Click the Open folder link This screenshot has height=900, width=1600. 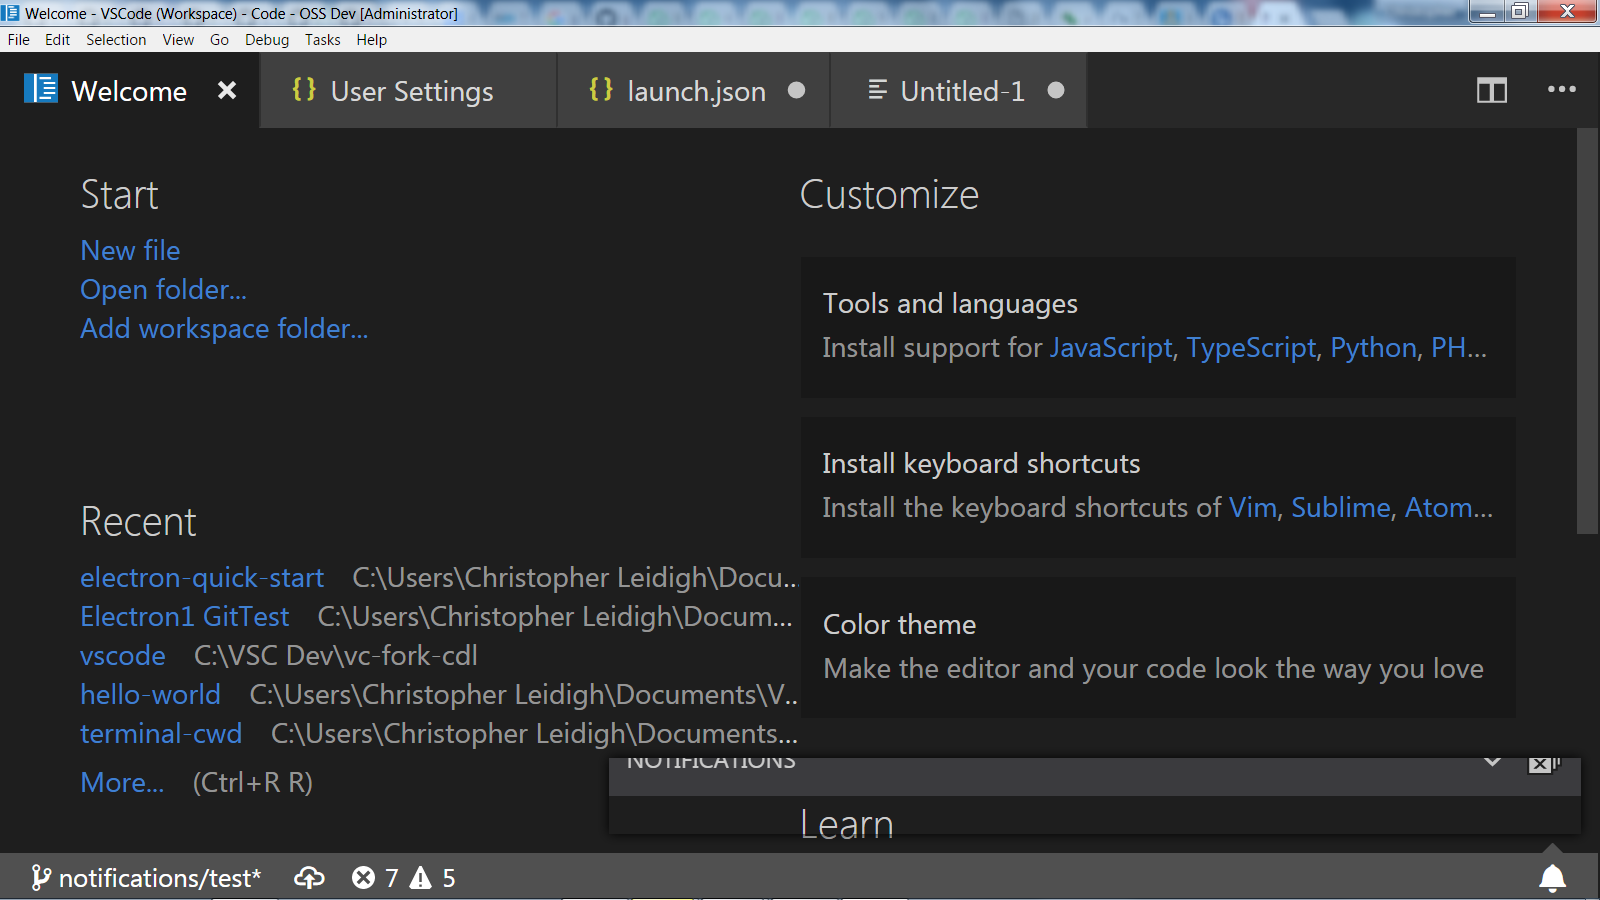click(x=162, y=290)
